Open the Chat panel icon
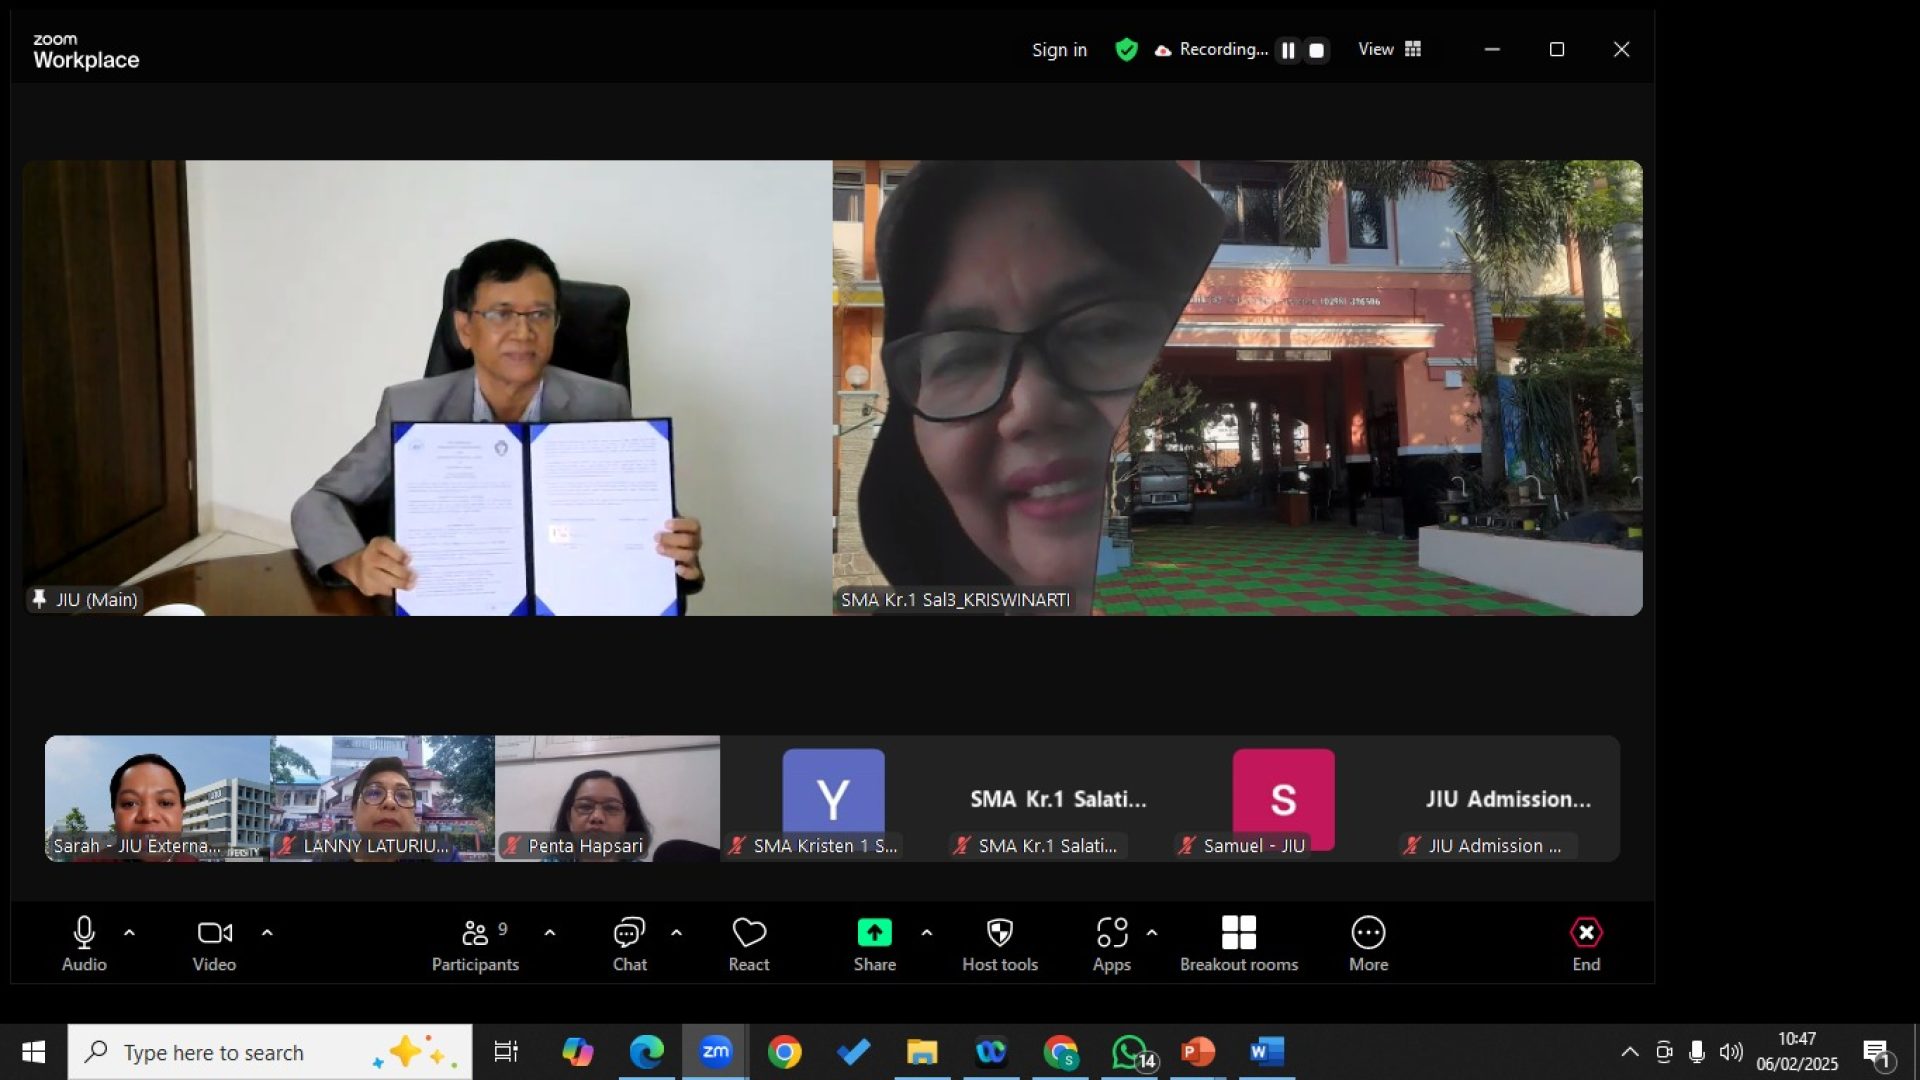This screenshot has height=1080, width=1920. pos(629,933)
